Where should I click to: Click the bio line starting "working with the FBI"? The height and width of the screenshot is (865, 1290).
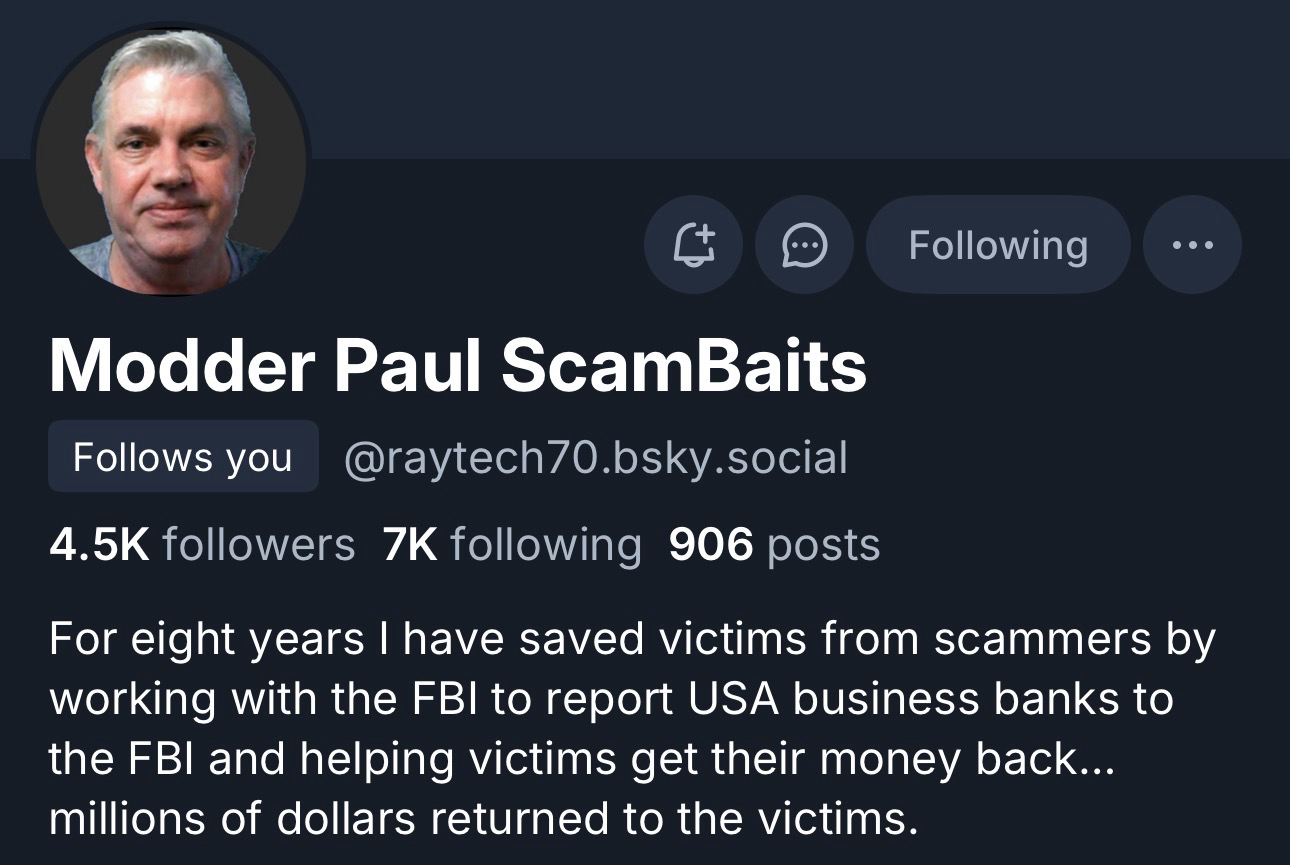click(610, 700)
